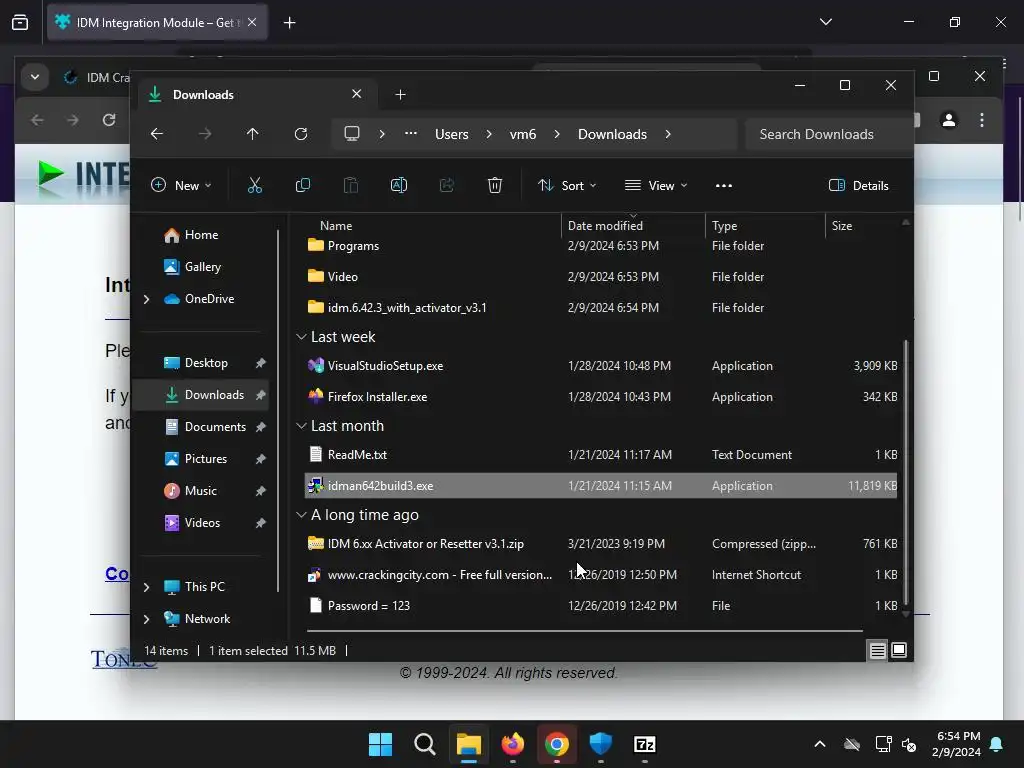Screen dimensions: 1024x768
Task: Open pinned Music folder
Action: pyautogui.click(x=200, y=491)
